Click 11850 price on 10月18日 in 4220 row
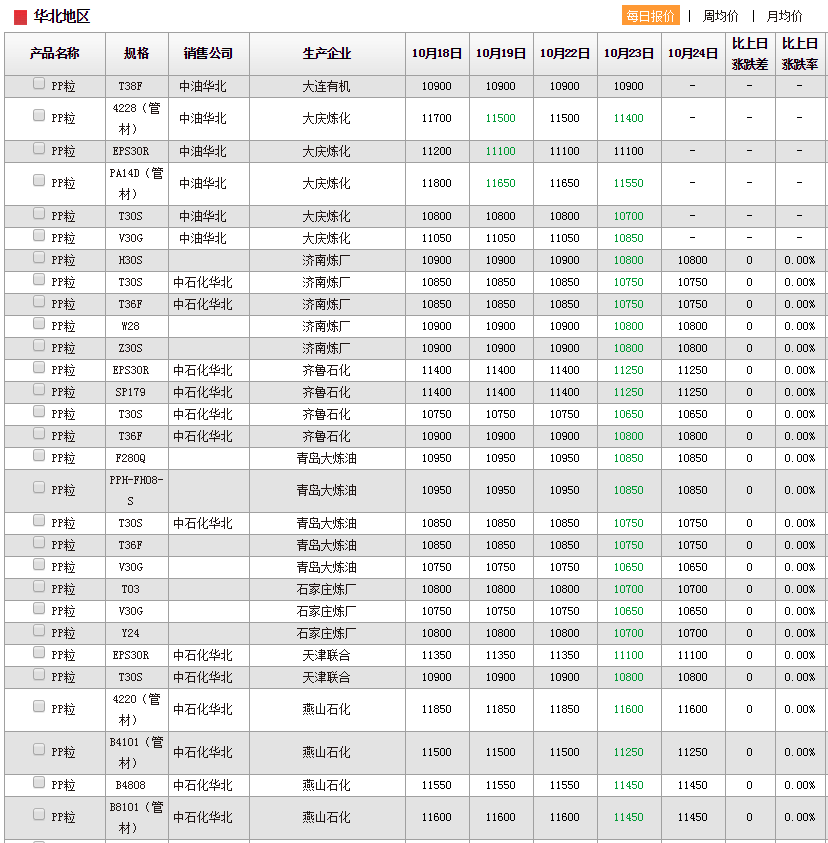The width and height of the screenshot is (828, 843). click(437, 709)
